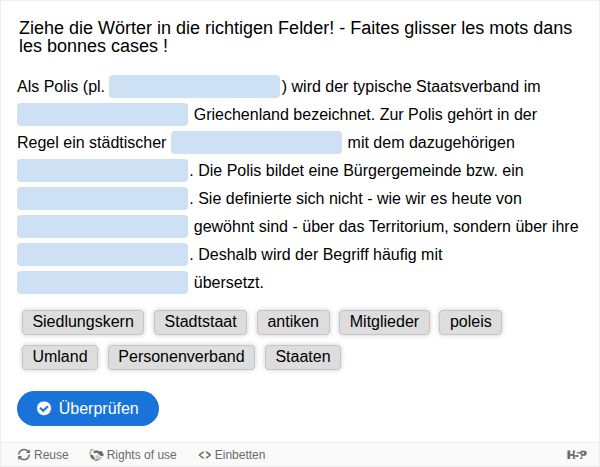Click the Reuse link
The image size is (600, 467).
(x=43, y=455)
